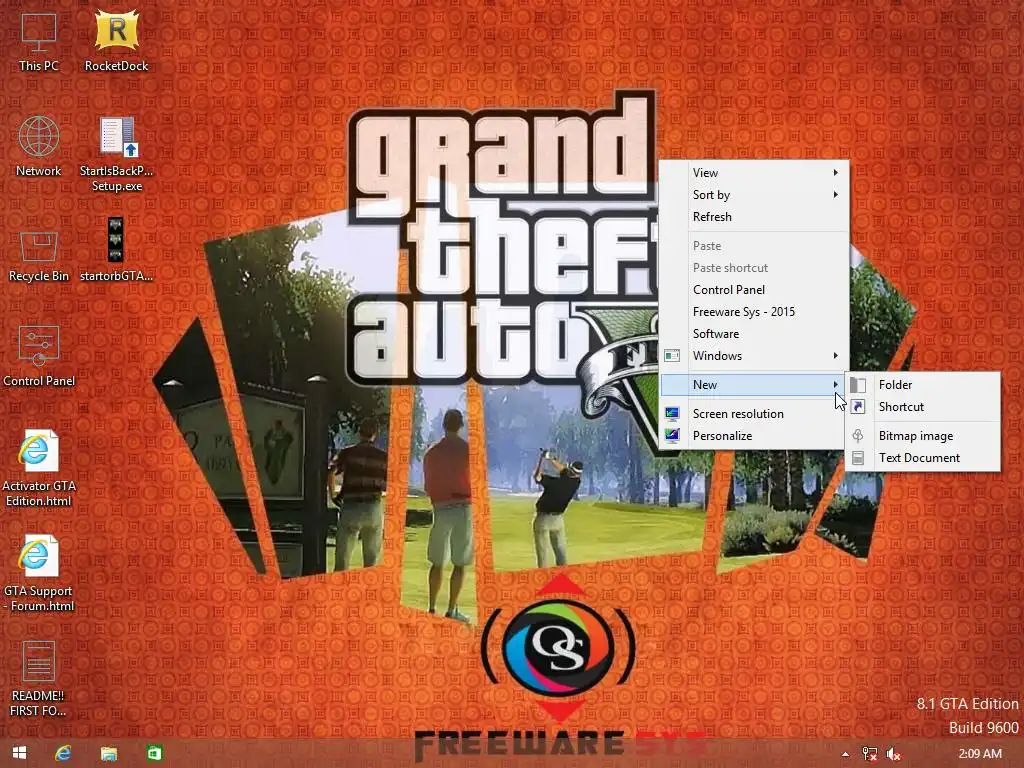Select the Recycle Bin icon
Viewport: 1024px width, 768px height.
[39, 257]
